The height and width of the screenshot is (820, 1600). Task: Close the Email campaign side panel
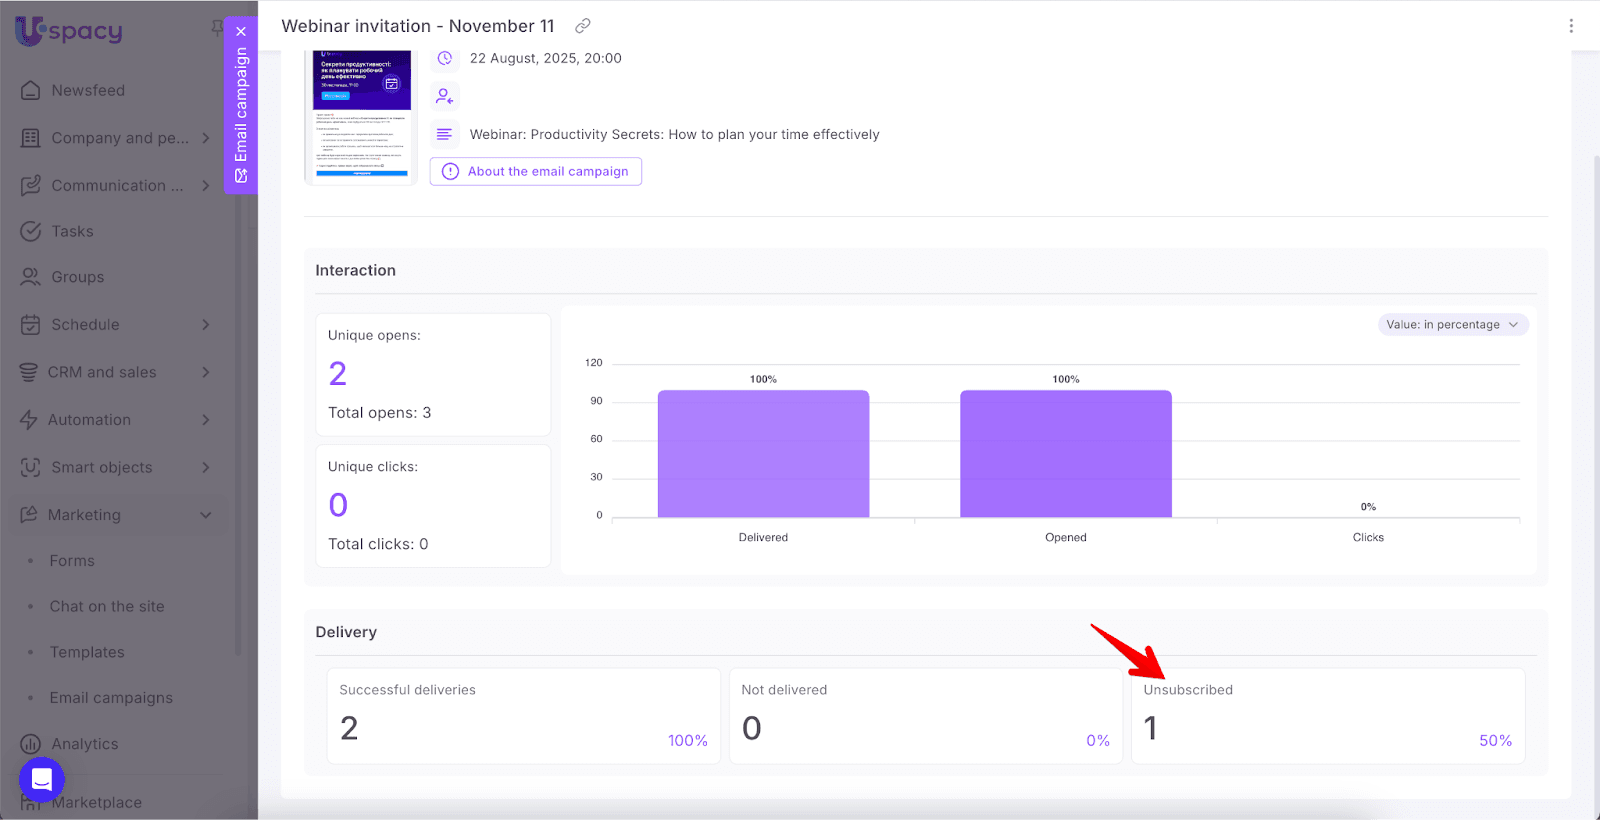coord(241,31)
